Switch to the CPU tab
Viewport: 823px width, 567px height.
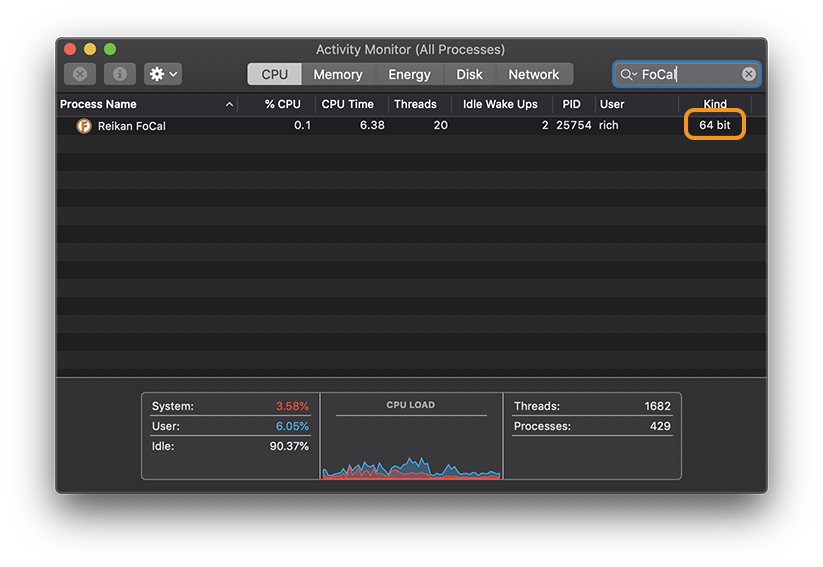click(275, 74)
